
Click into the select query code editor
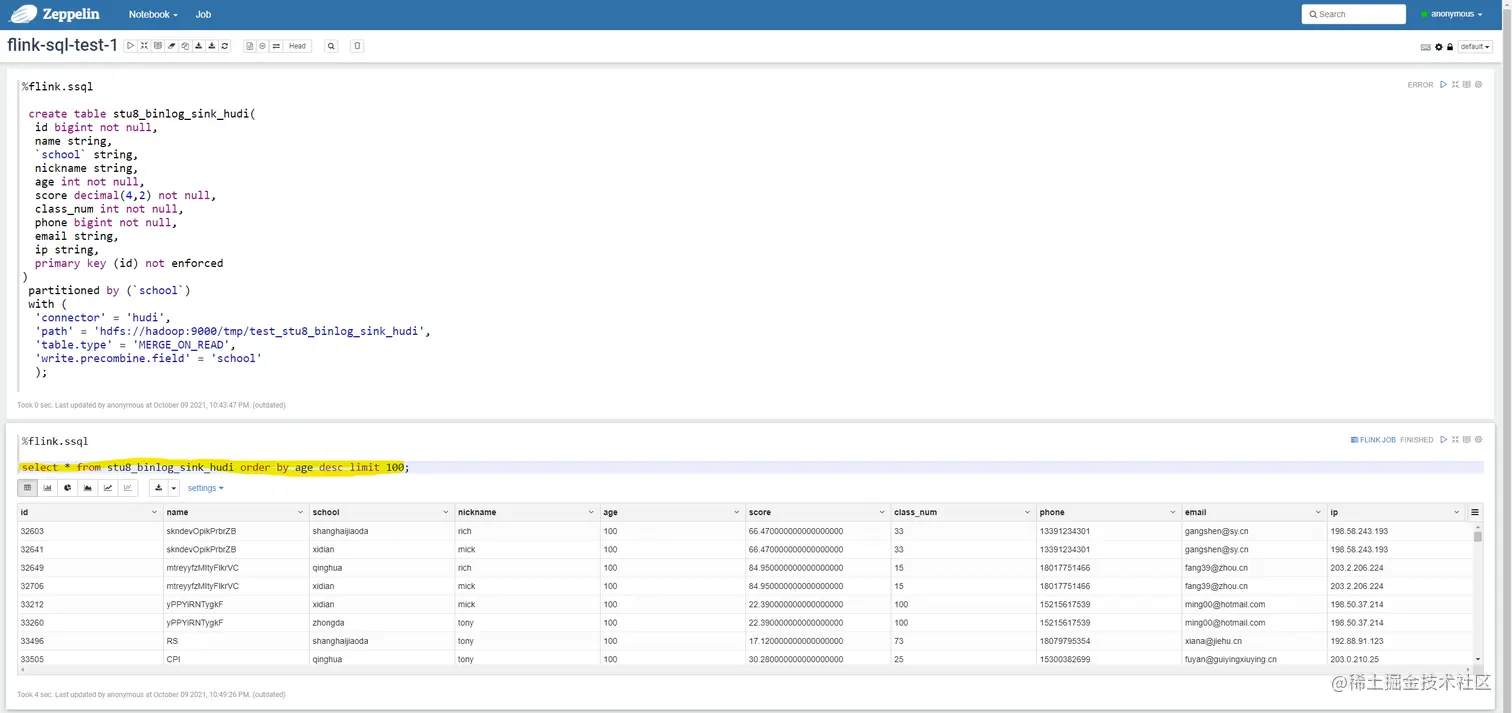coord(750,467)
